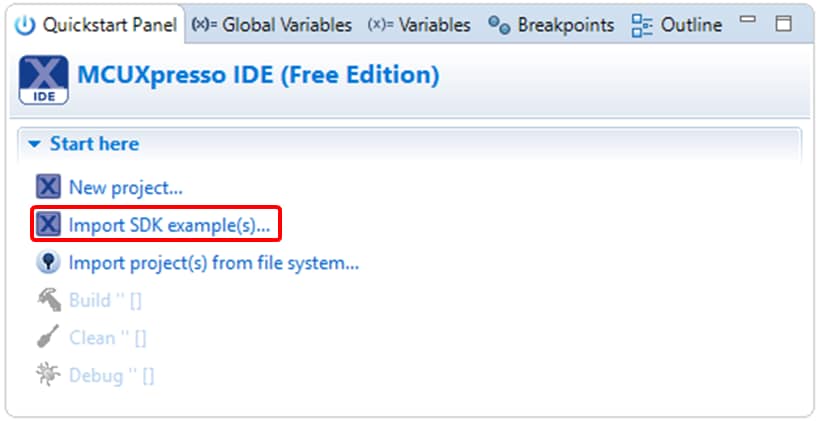Click the MCUXpresso IDE (Free Edition) title
The height and width of the screenshot is (421, 818).
pos(258,75)
